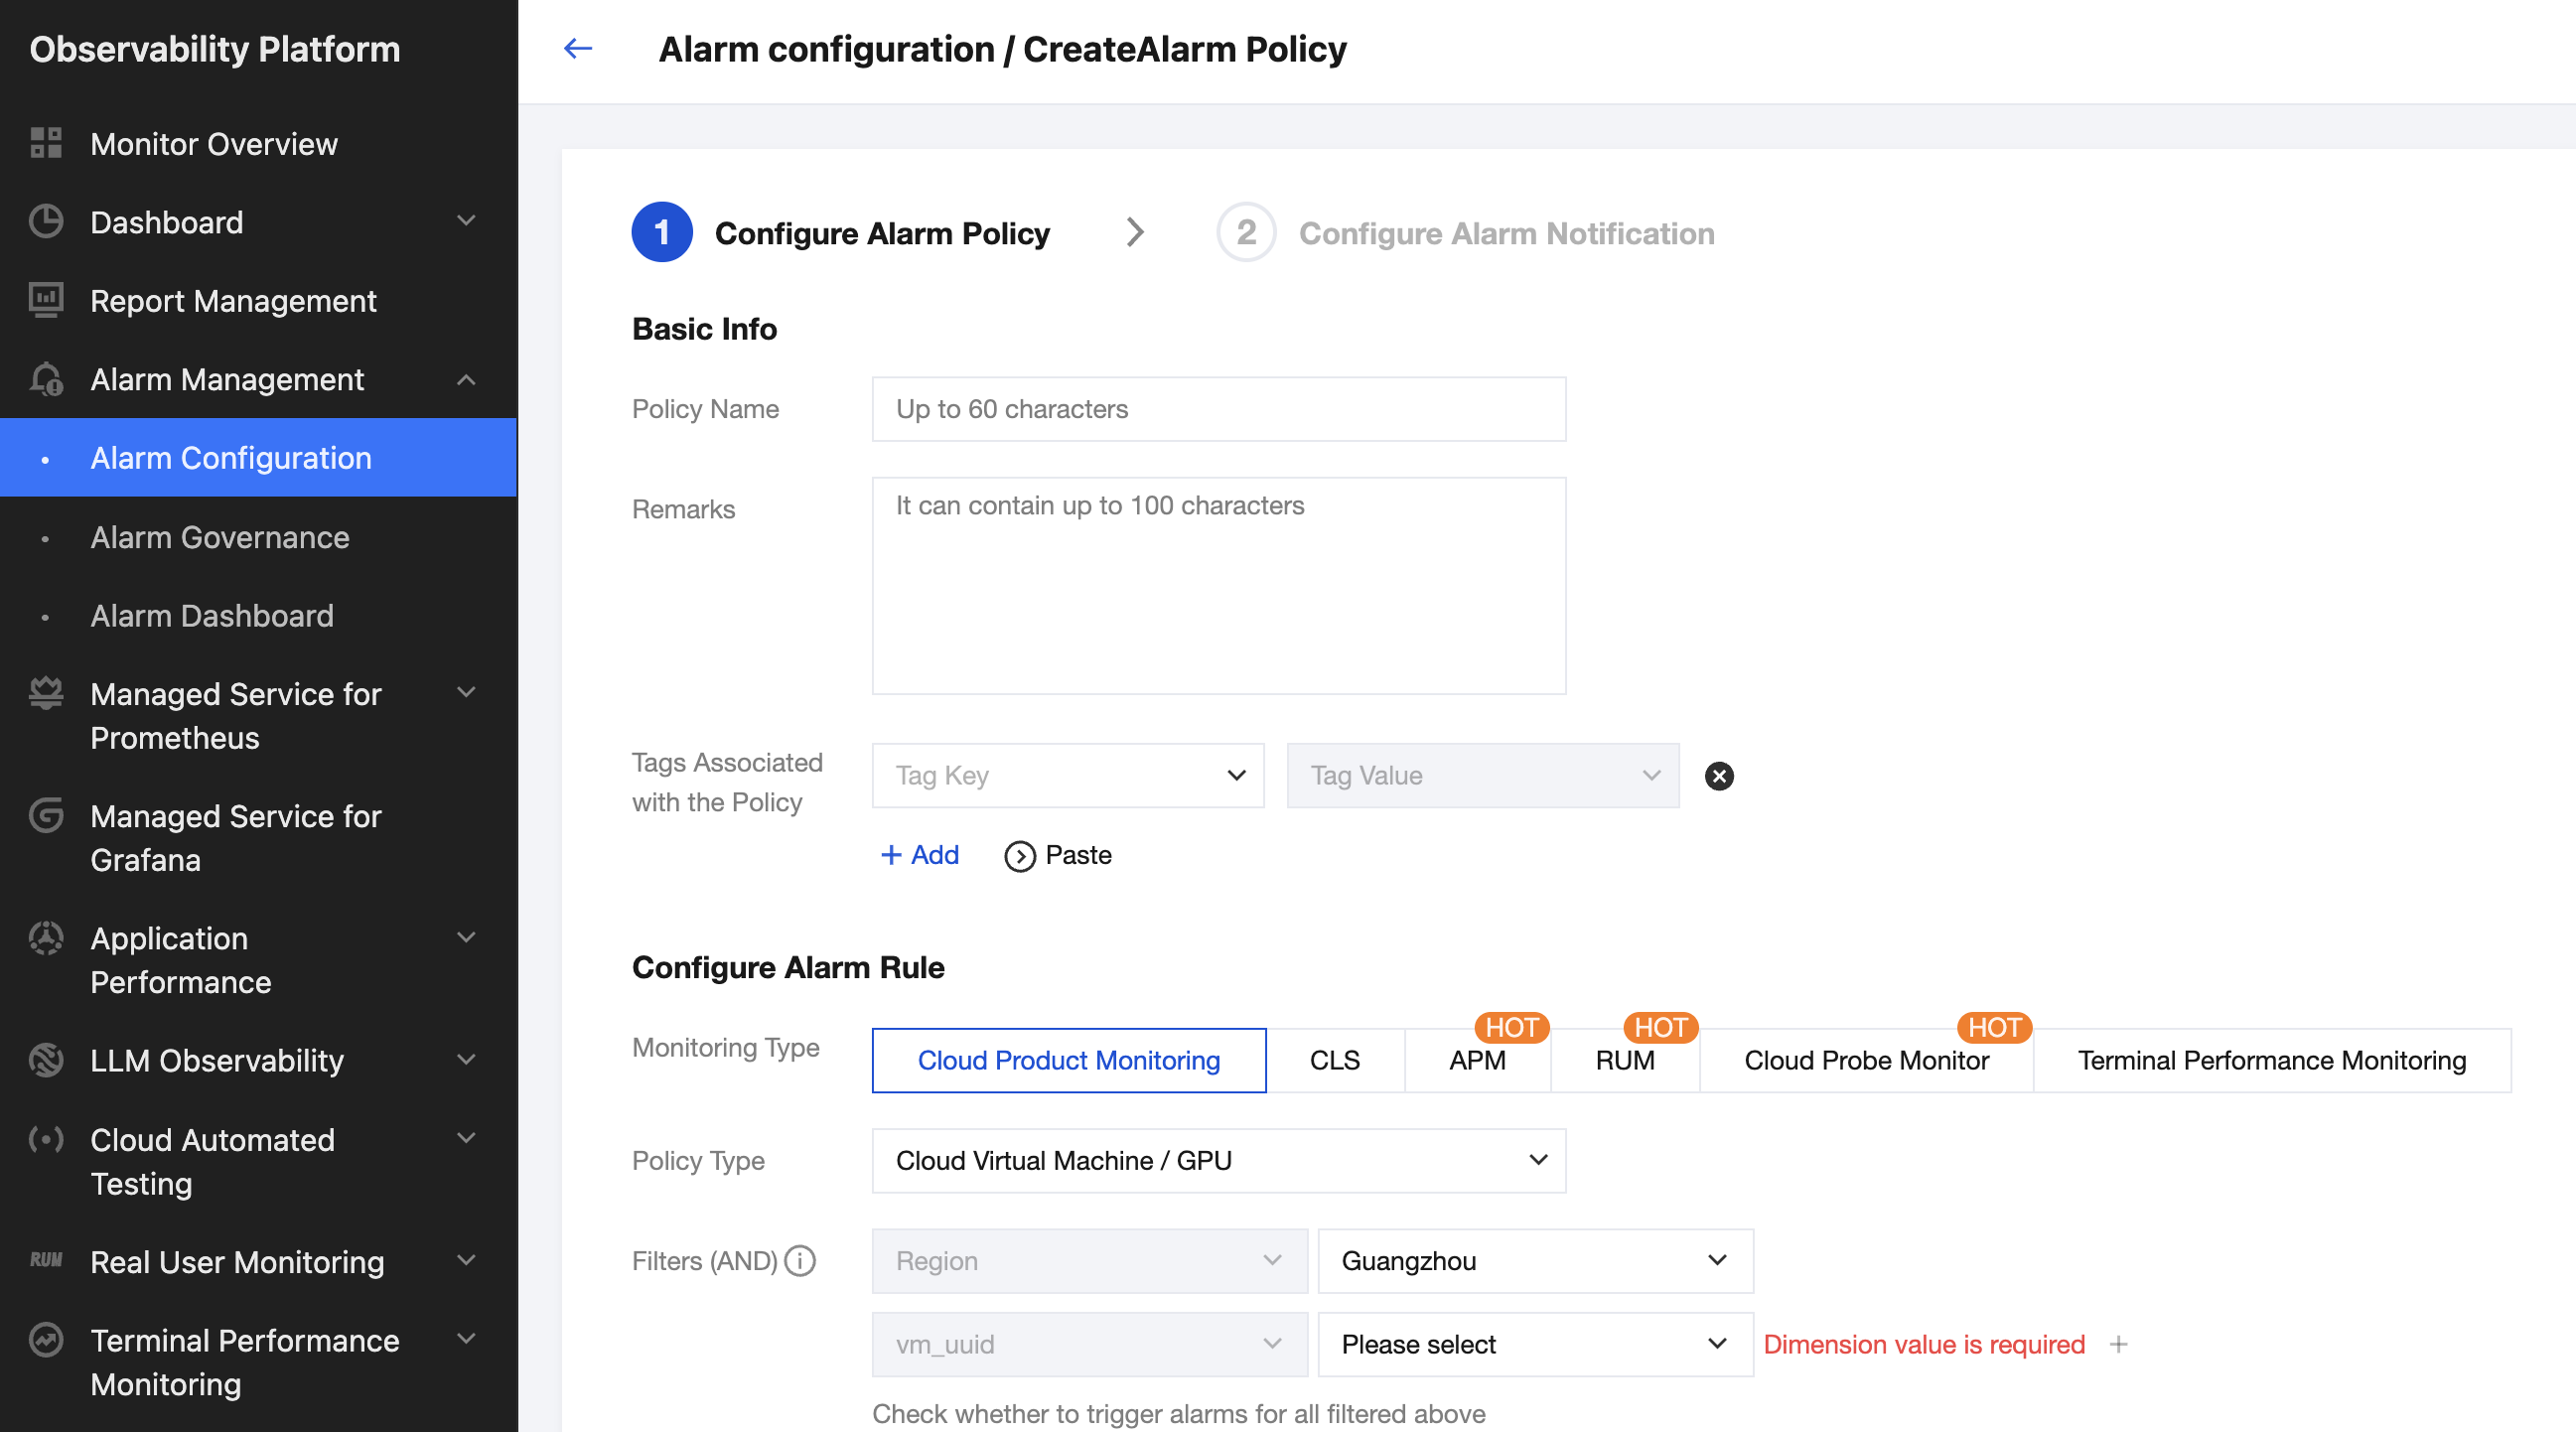Open the Please select dimension dropdown

pos(1534,1344)
